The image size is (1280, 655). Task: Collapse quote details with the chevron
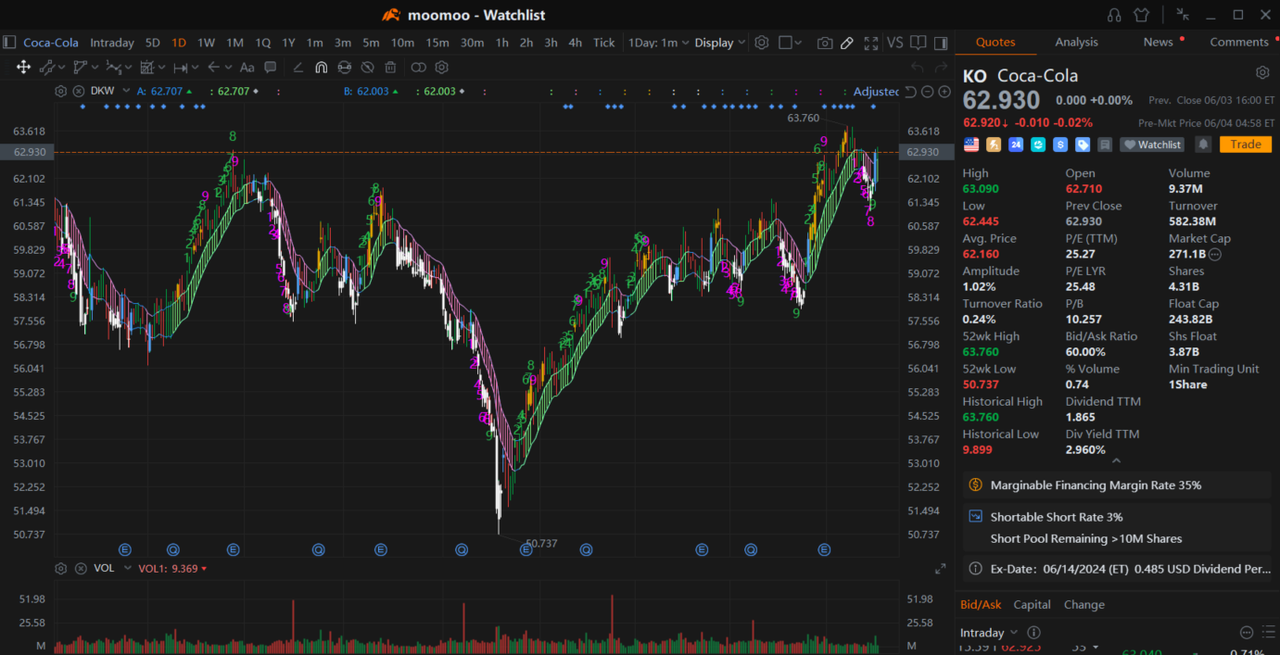pyautogui.click(x=1116, y=461)
